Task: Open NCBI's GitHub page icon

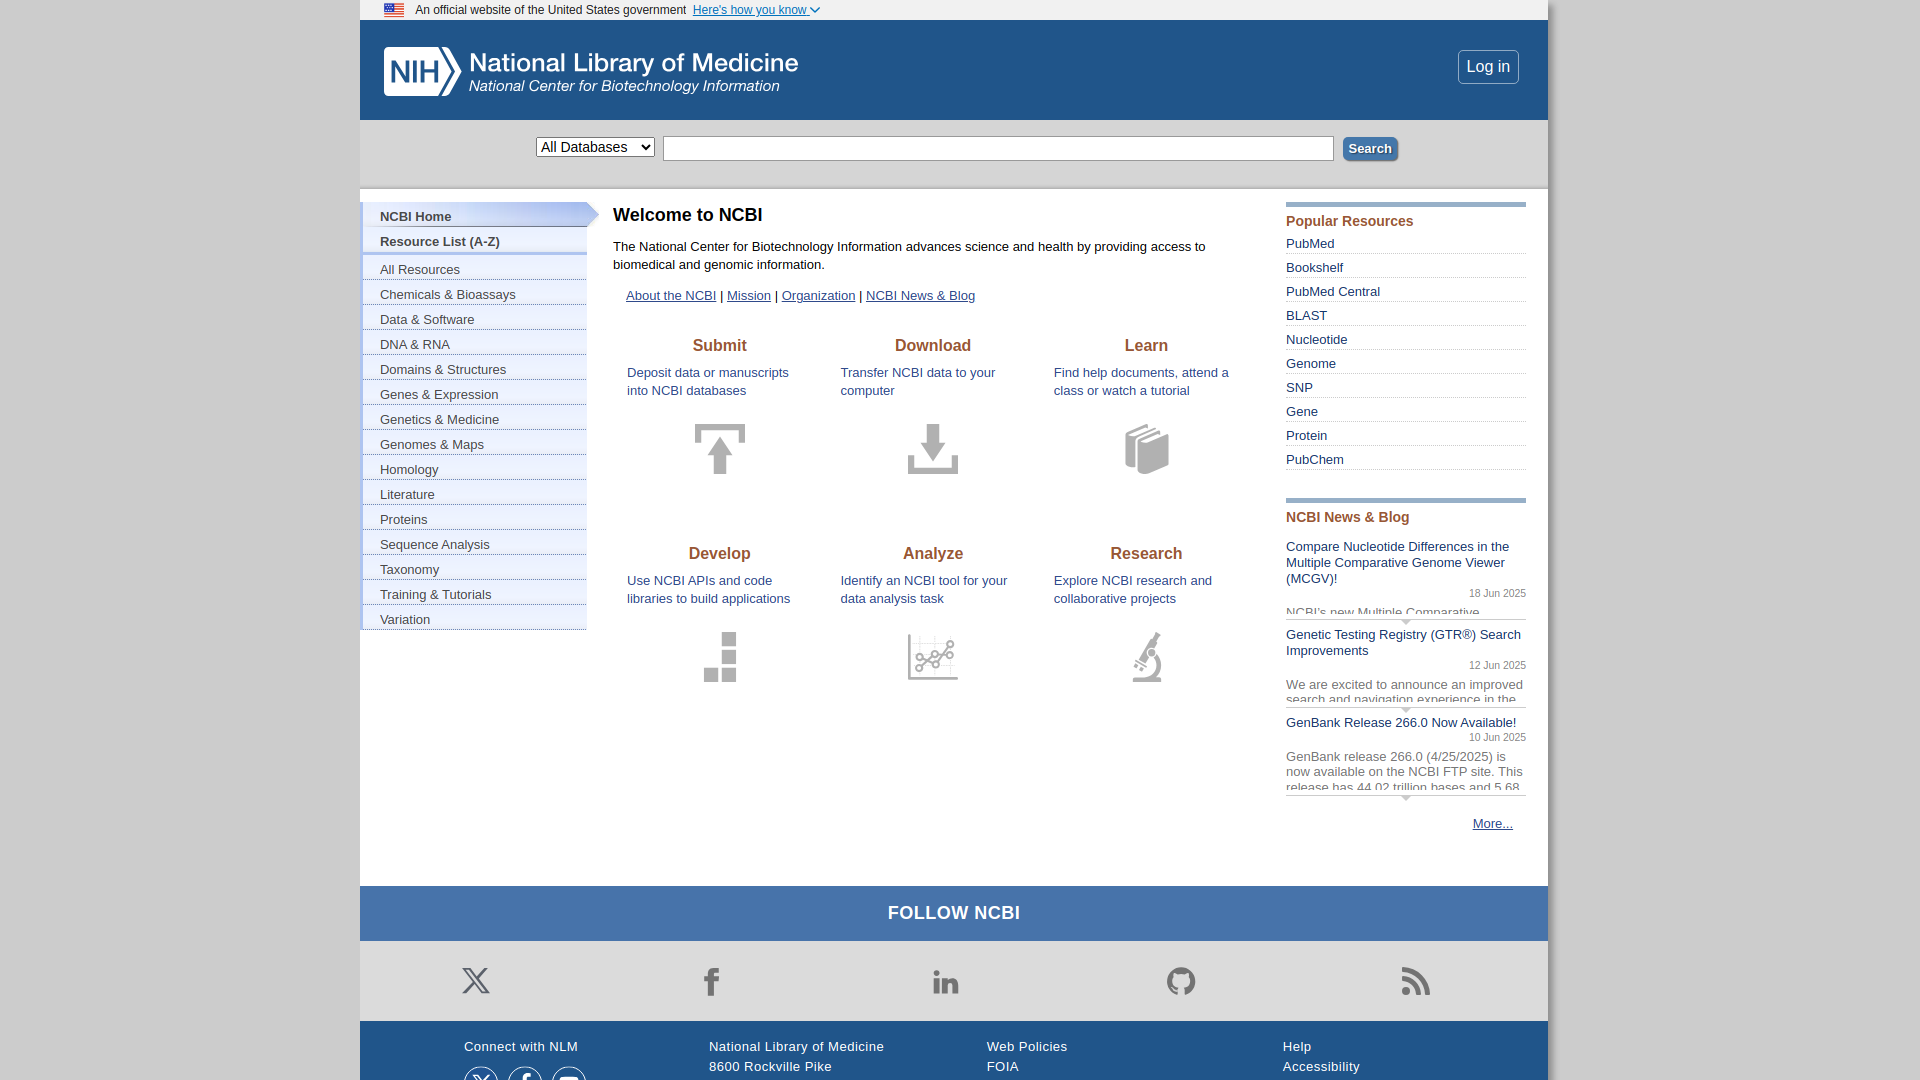Action: click(x=1181, y=981)
